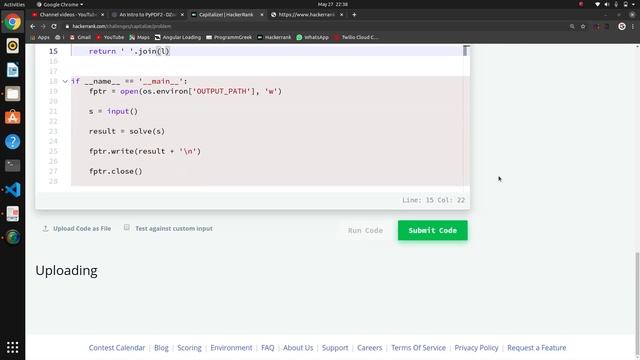
Task: Open the Apps bookmark
Action: coord(40,37)
